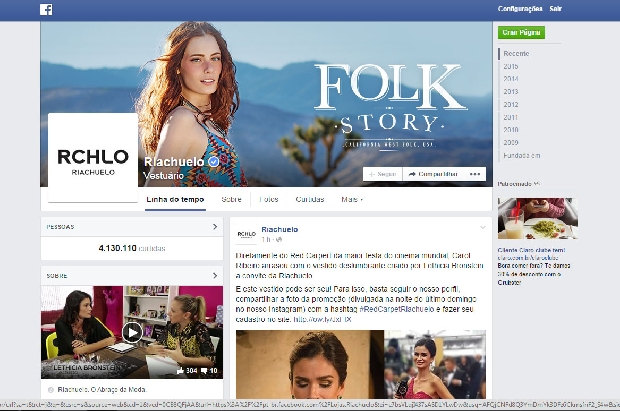Select Fundado em timeline entry

(x=522, y=155)
